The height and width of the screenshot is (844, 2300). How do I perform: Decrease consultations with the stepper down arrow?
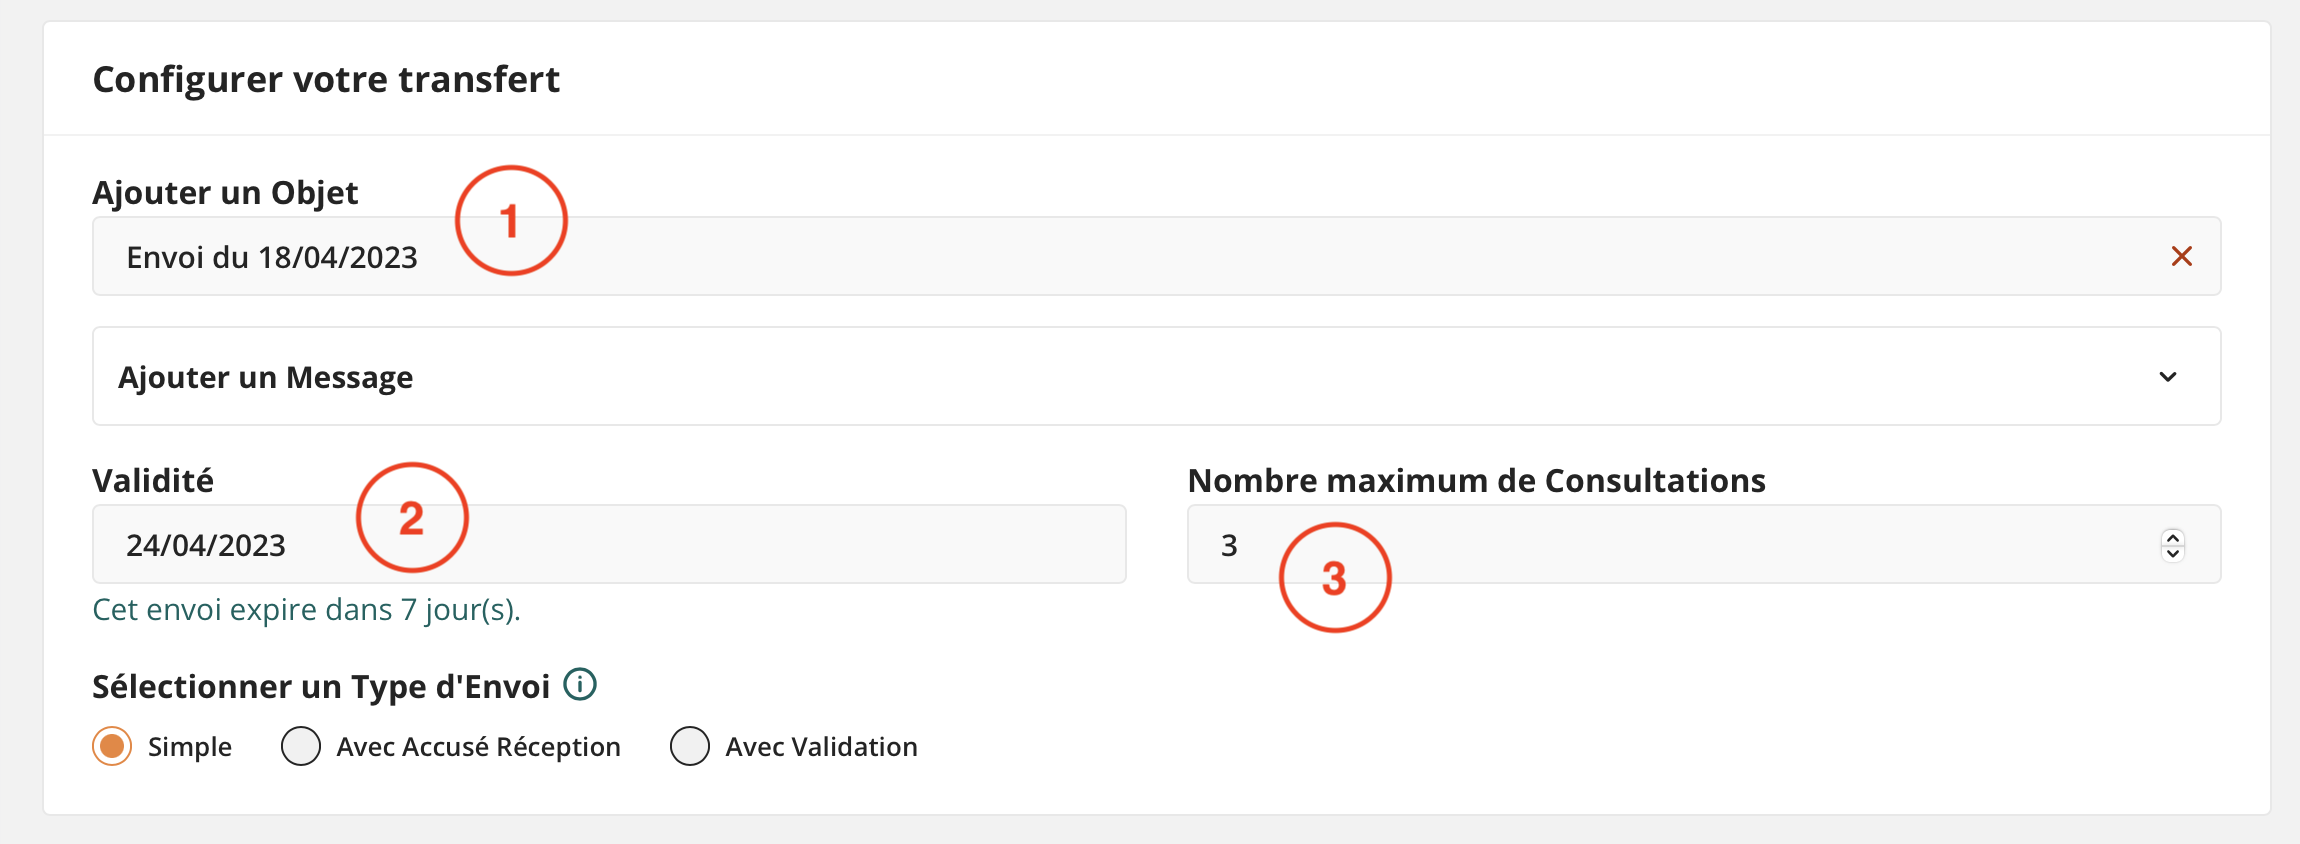(2172, 553)
